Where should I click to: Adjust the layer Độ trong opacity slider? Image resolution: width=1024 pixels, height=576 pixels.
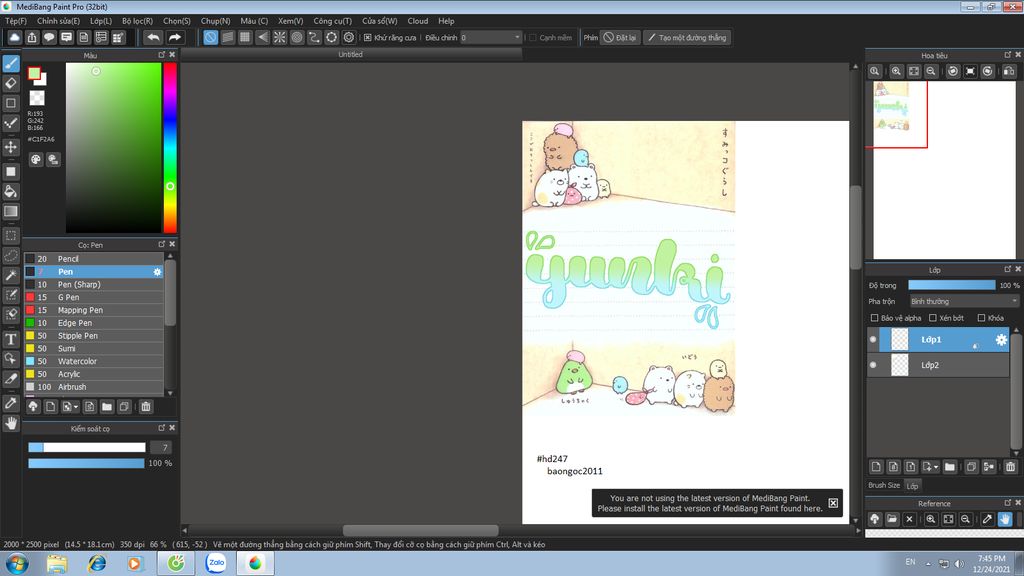tap(952, 285)
